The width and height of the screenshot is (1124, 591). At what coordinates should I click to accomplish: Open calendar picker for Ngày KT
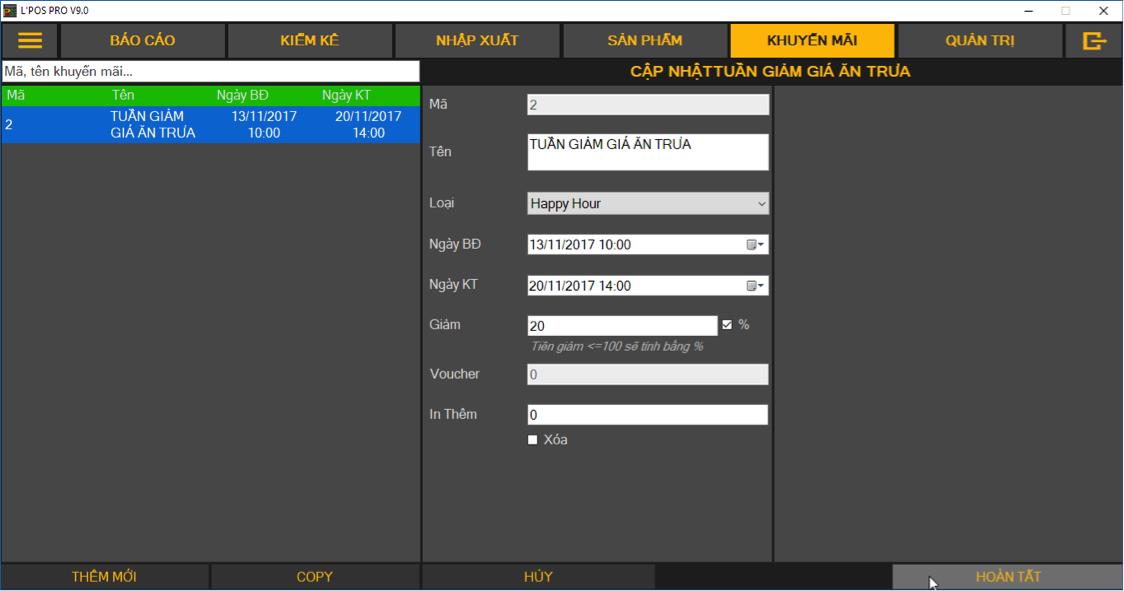pos(755,286)
